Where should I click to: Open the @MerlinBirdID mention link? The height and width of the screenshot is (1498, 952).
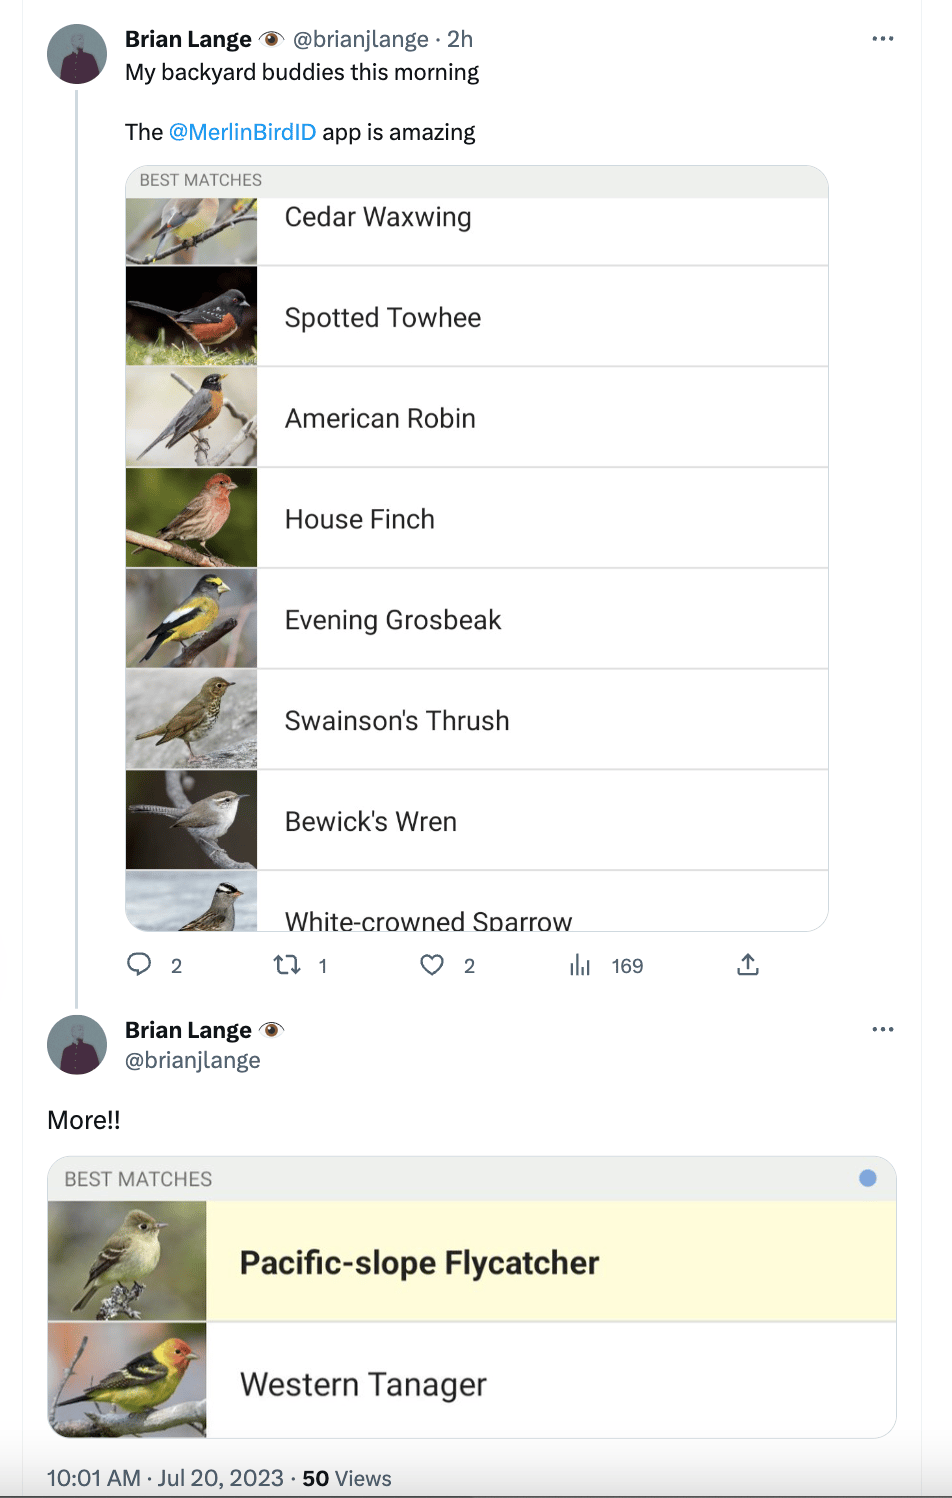click(242, 132)
